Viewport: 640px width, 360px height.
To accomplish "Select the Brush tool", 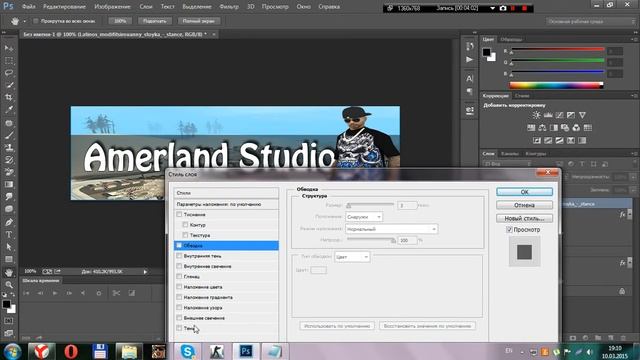I will pos(9,135).
